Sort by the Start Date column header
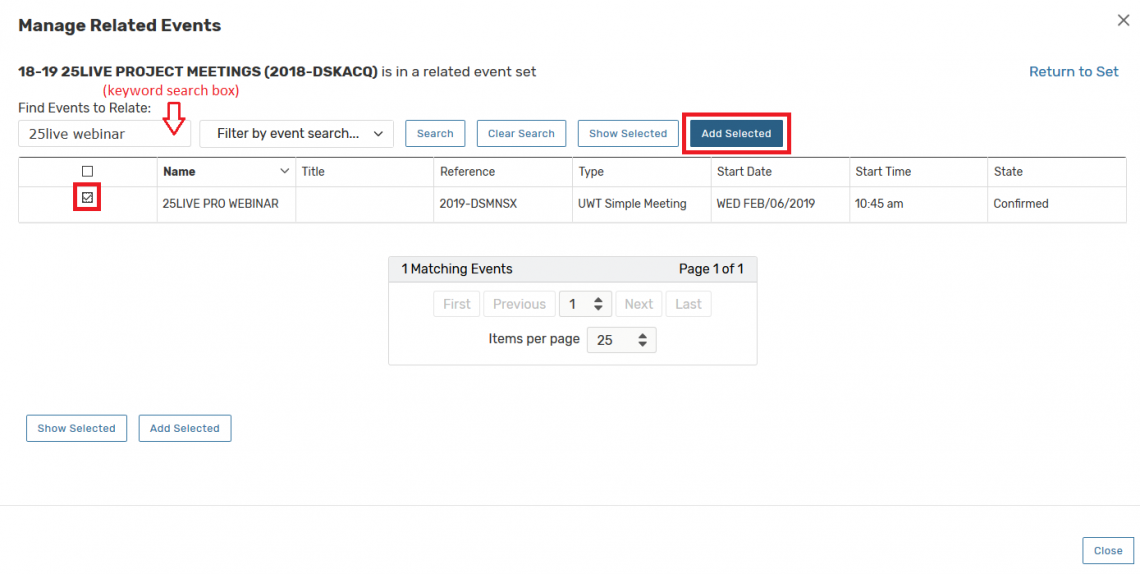Viewport: 1140px width, 574px height. pyautogui.click(x=744, y=172)
